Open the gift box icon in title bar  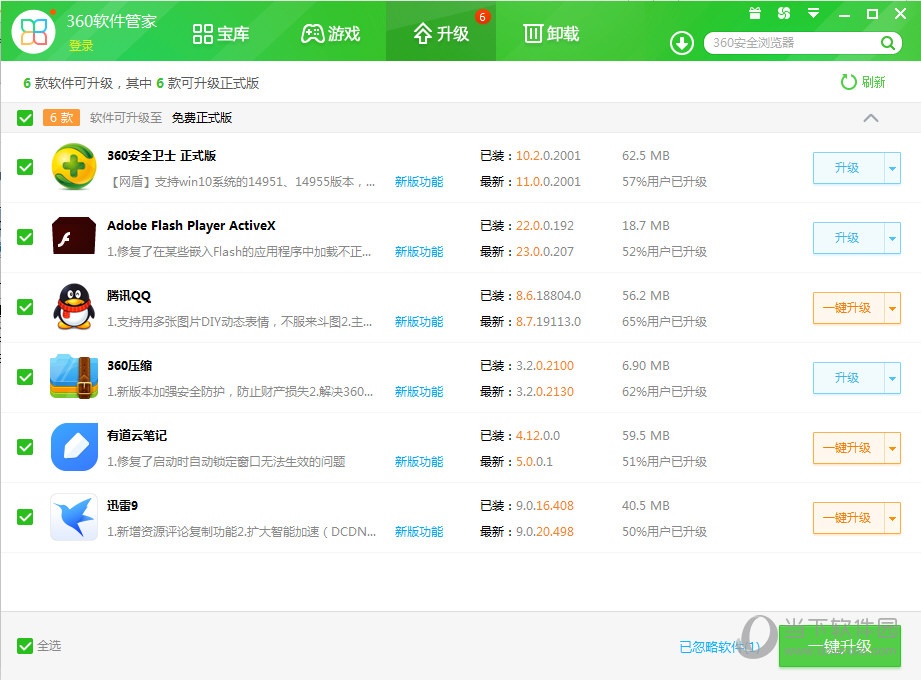pyautogui.click(x=754, y=13)
